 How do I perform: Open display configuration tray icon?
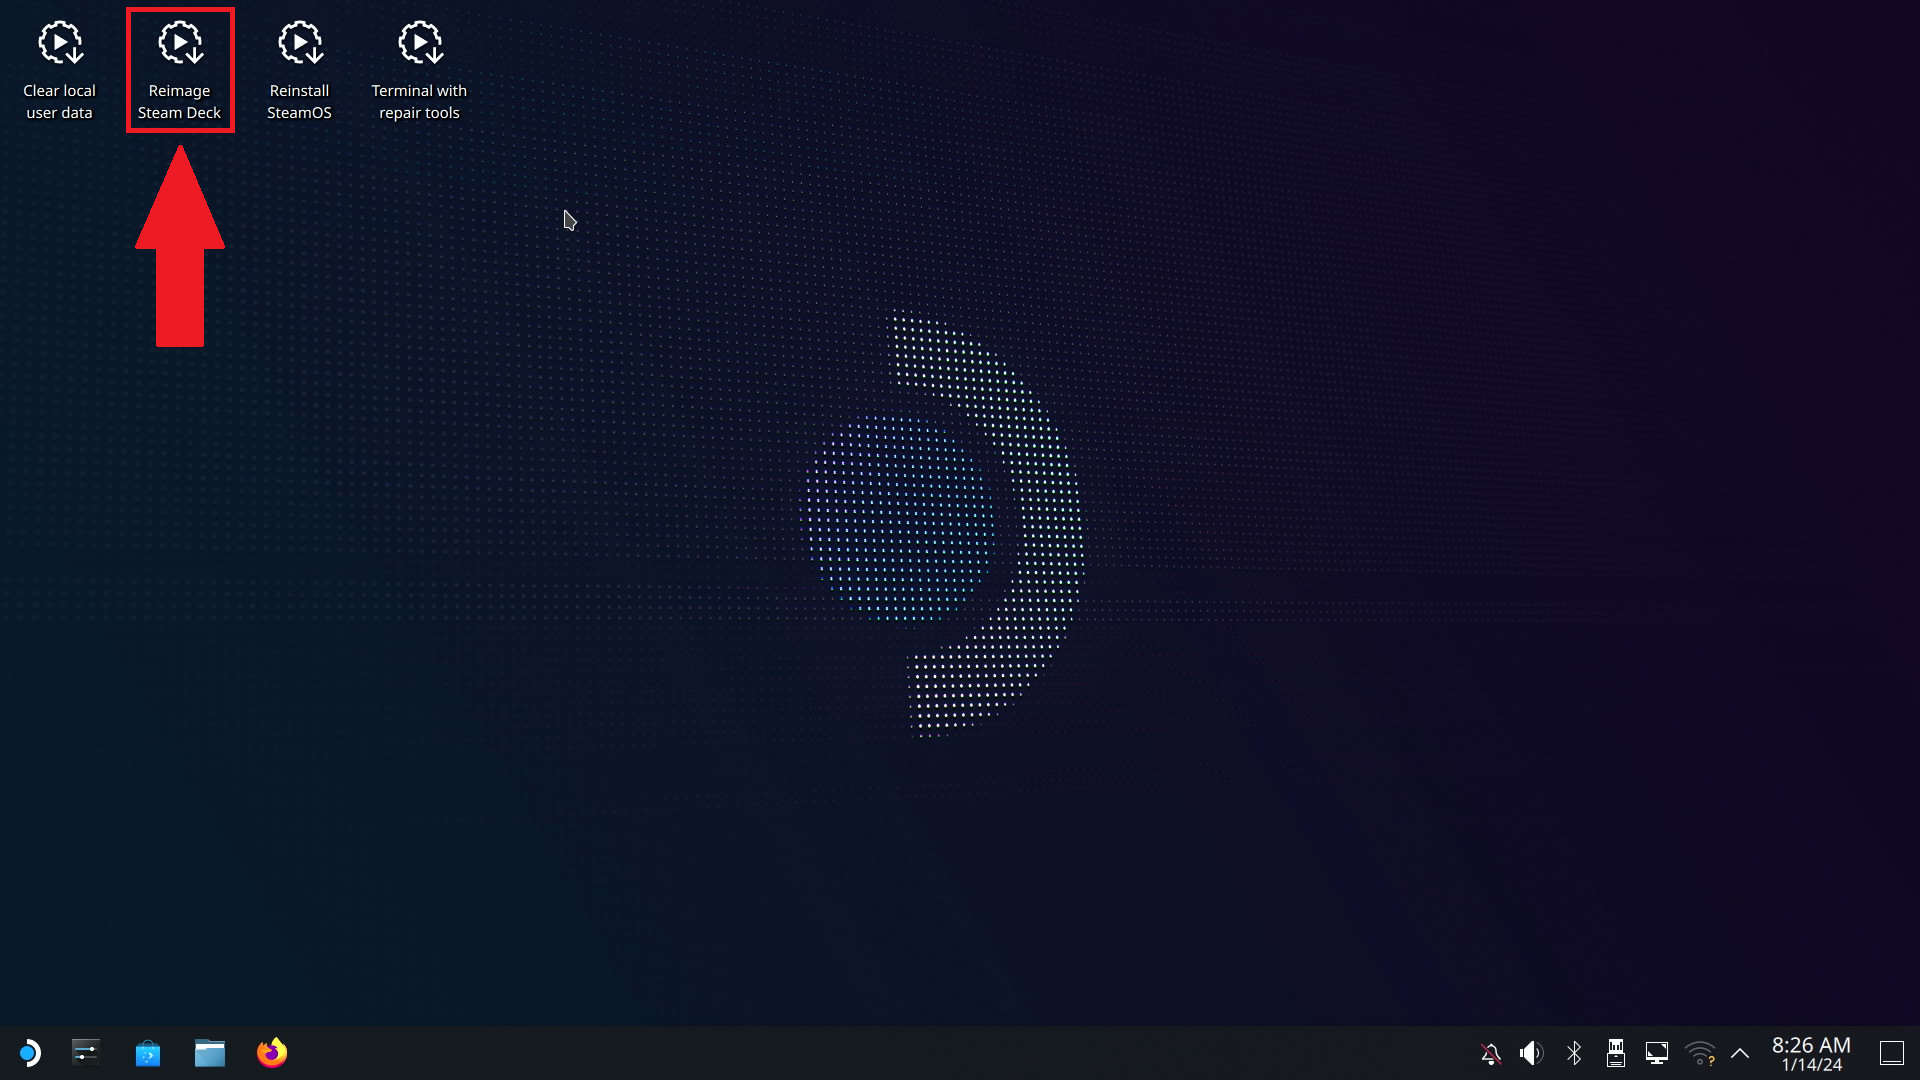click(x=1657, y=1053)
